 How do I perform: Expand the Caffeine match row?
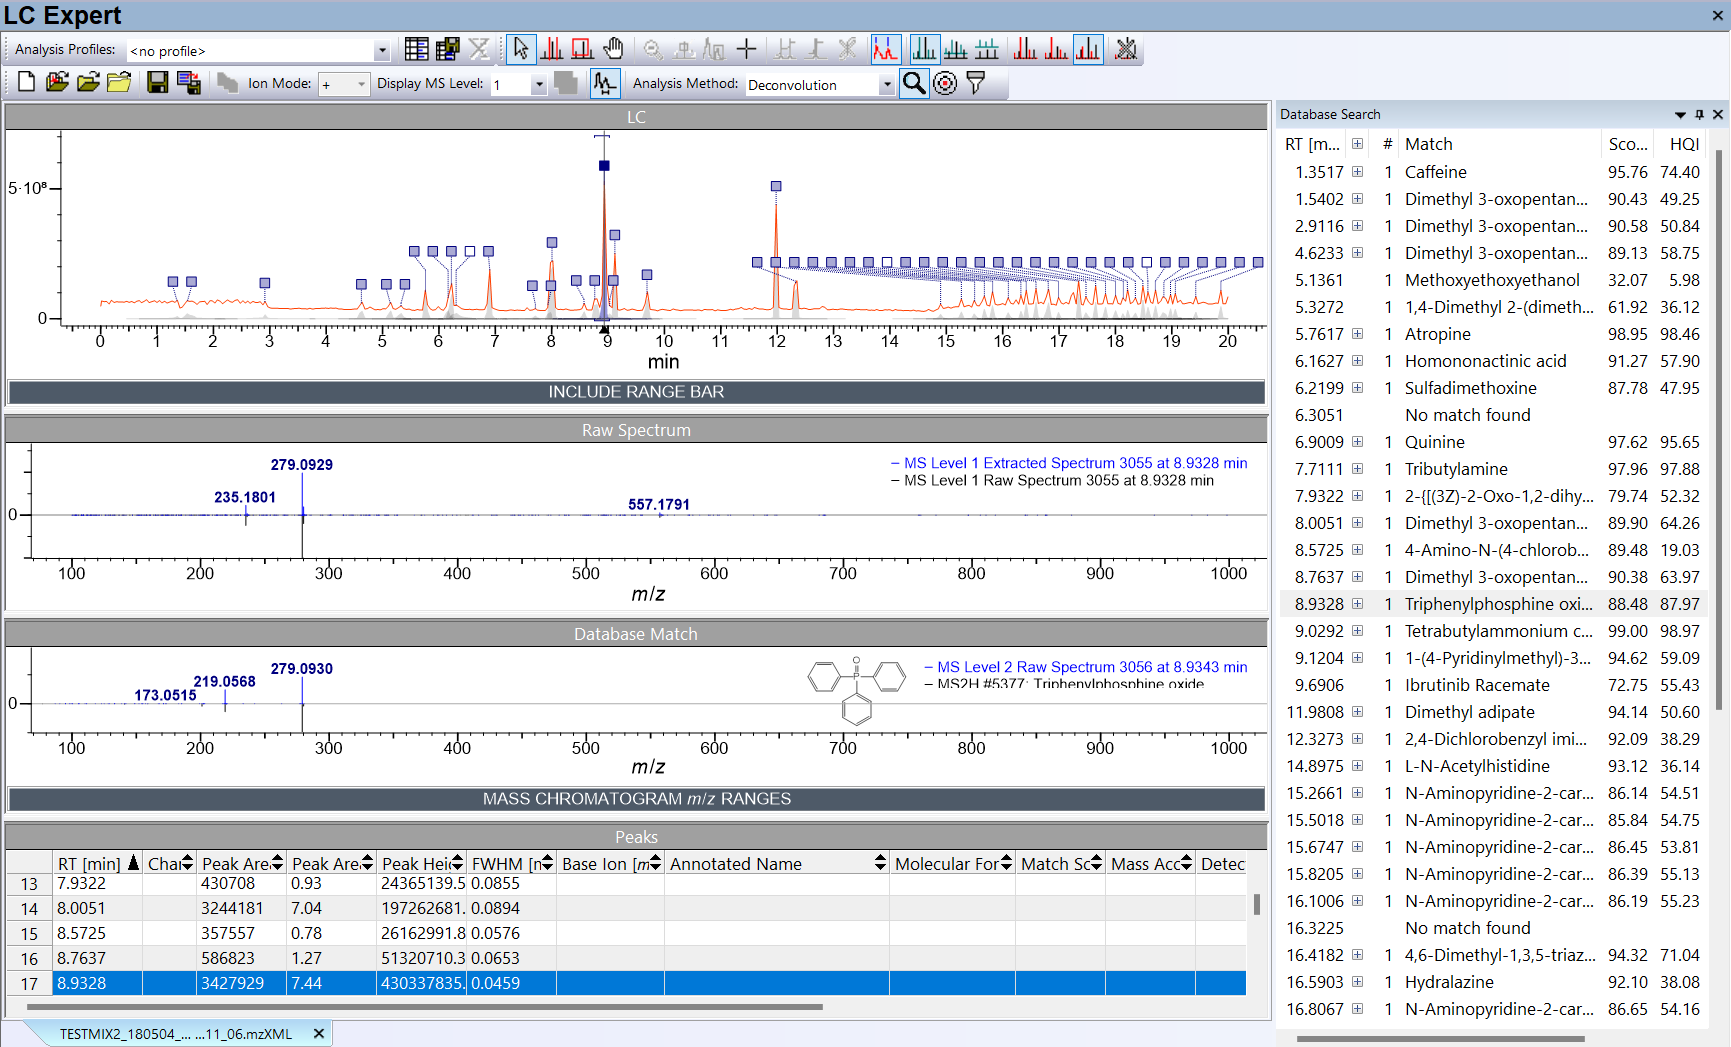pos(1357,172)
